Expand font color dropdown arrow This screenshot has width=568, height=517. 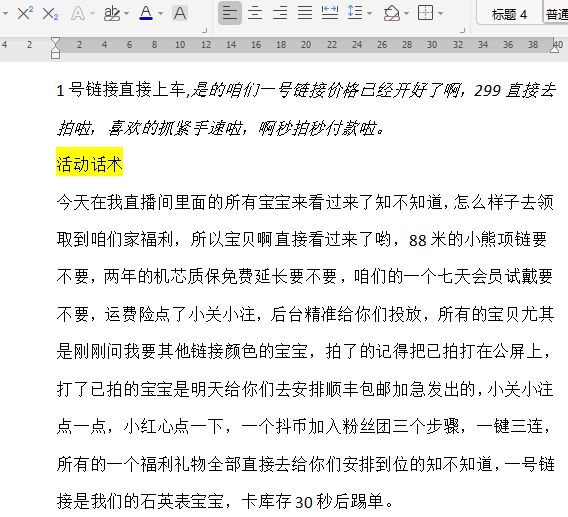pyautogui.click(x=160, y=14)
